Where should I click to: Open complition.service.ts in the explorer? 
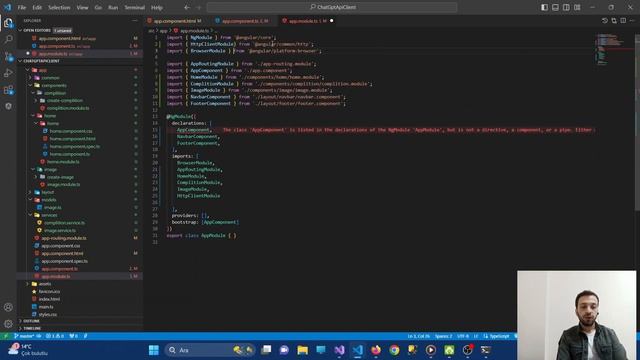64,223
